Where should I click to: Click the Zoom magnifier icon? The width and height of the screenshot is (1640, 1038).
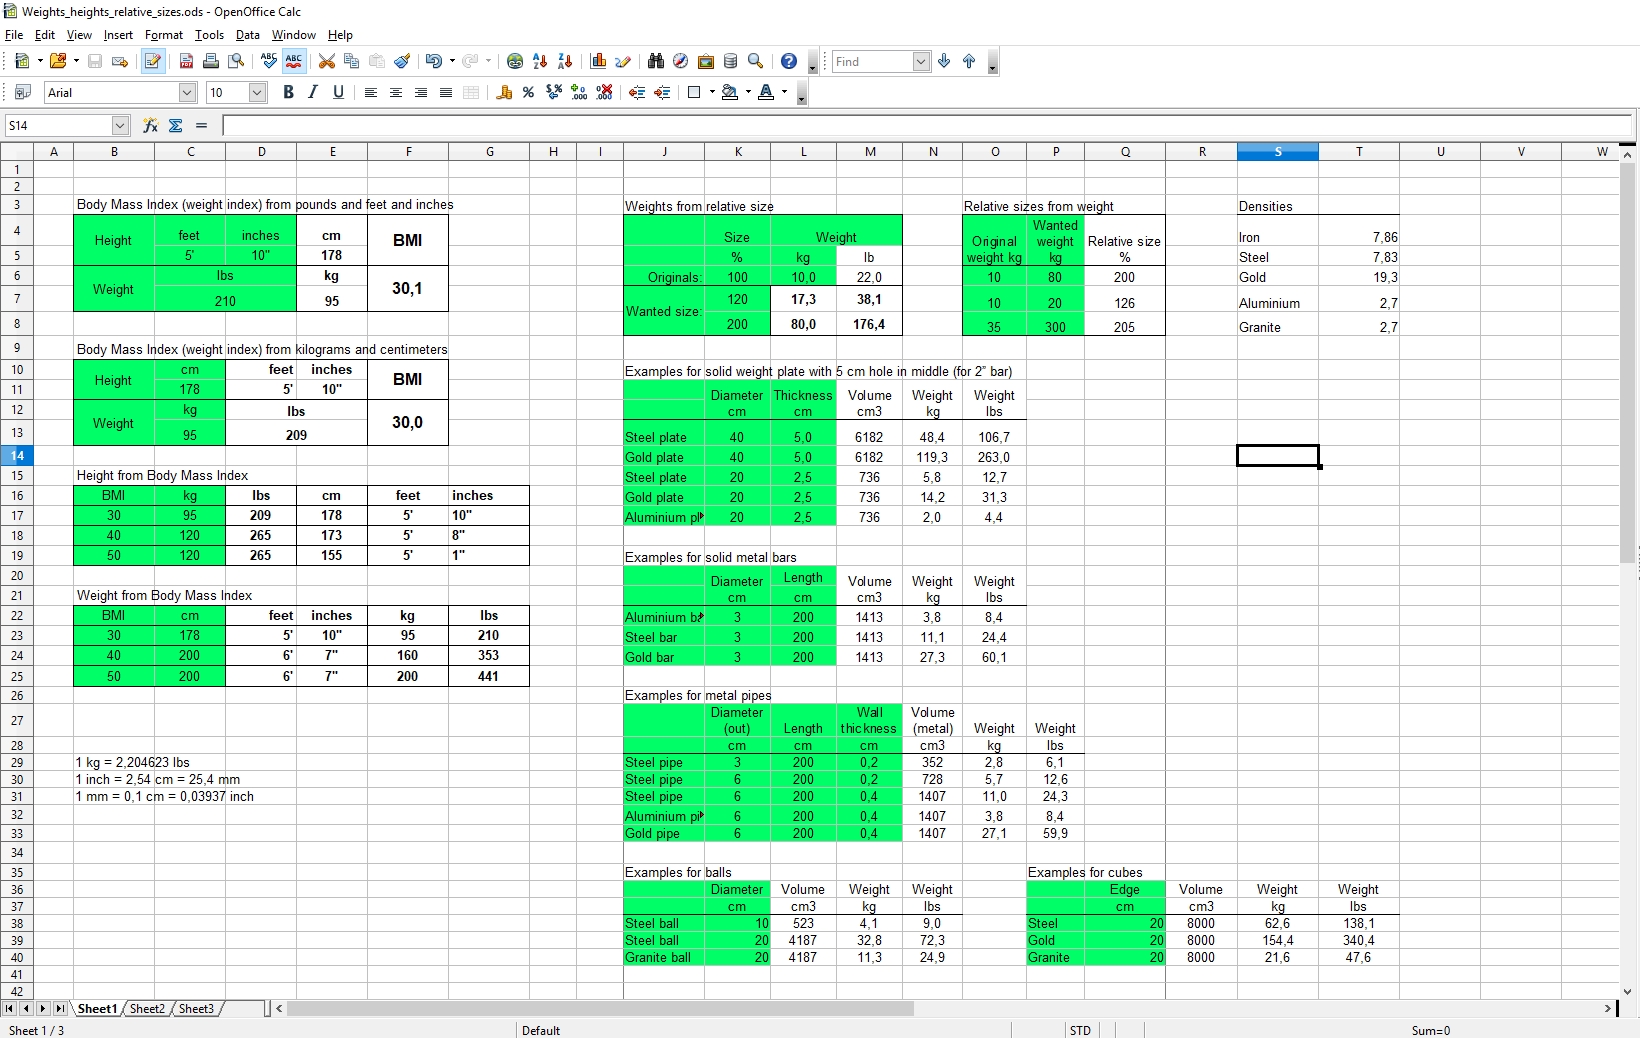(756, 61)
